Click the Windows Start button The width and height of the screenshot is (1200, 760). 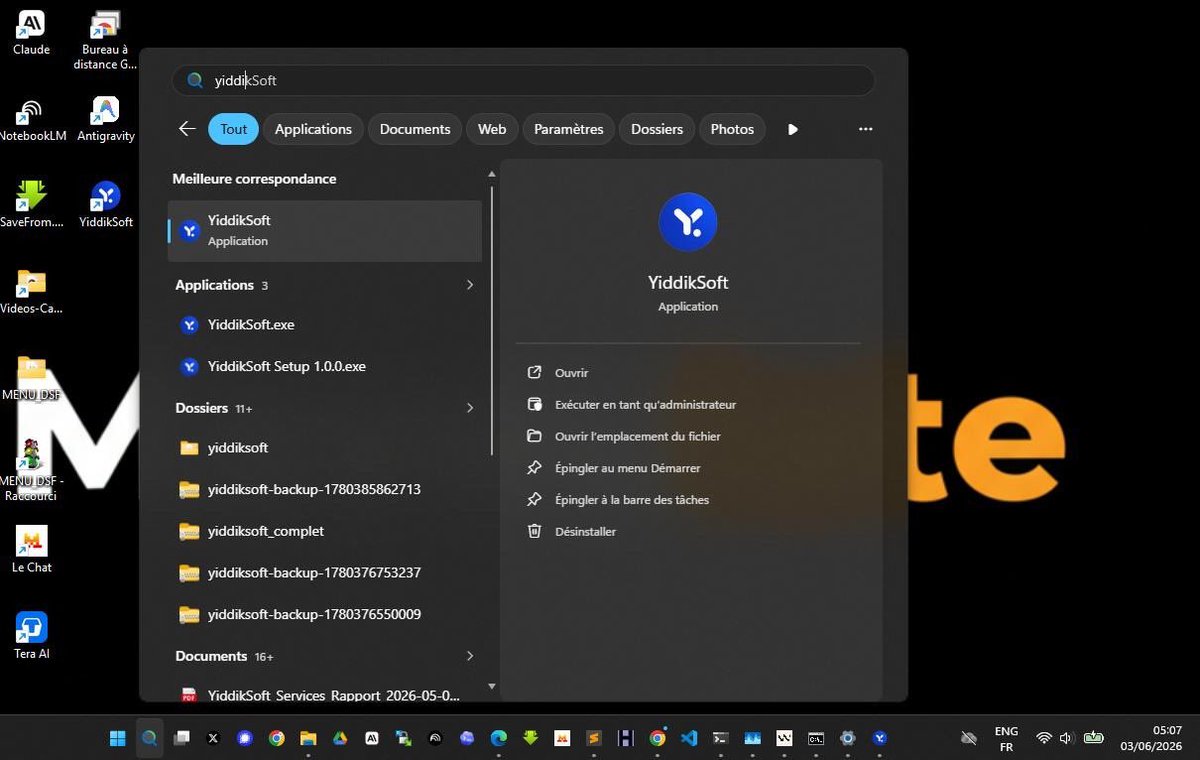tap(118, 738)
